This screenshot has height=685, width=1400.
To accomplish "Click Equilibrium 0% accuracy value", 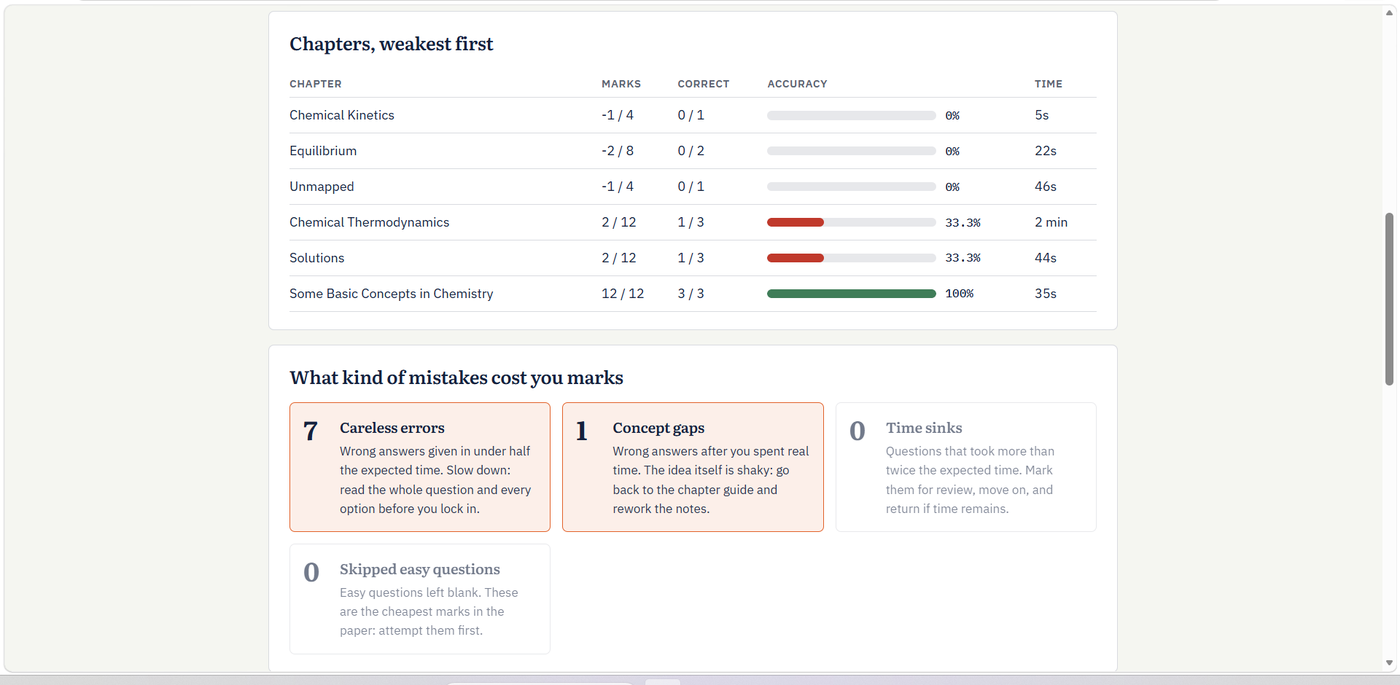I will pos(952,152).
